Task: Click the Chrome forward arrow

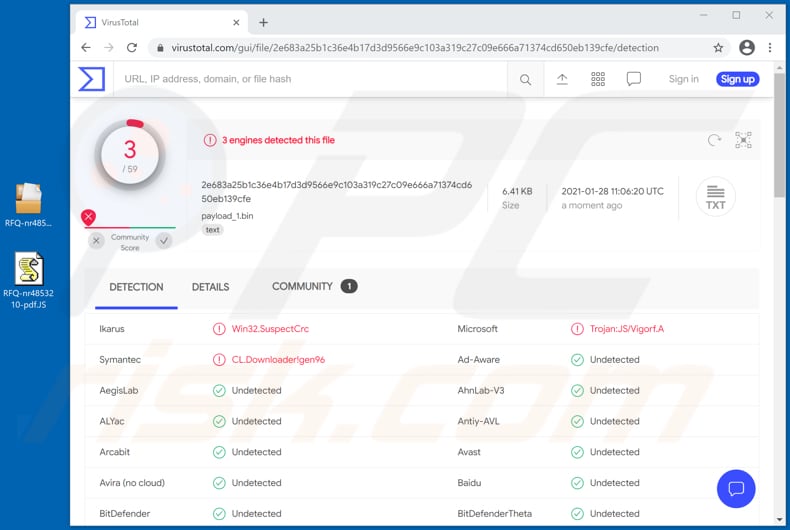Action: point(109,47)
